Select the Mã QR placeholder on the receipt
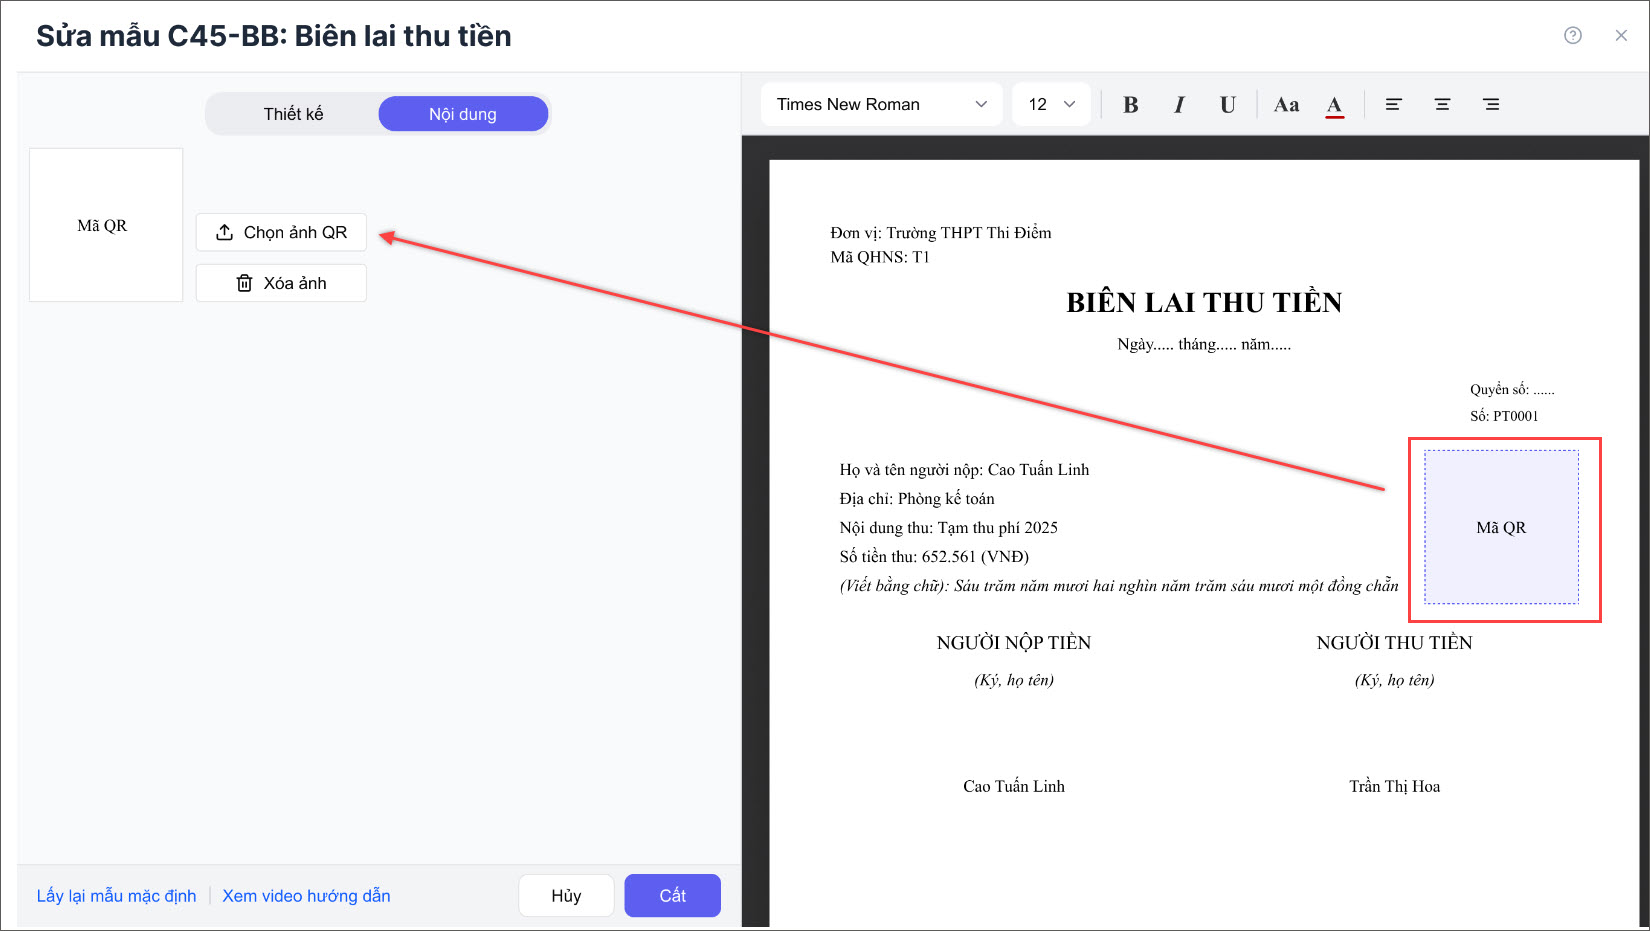Screen dimensions: 1650x931 coord(1501,528)
